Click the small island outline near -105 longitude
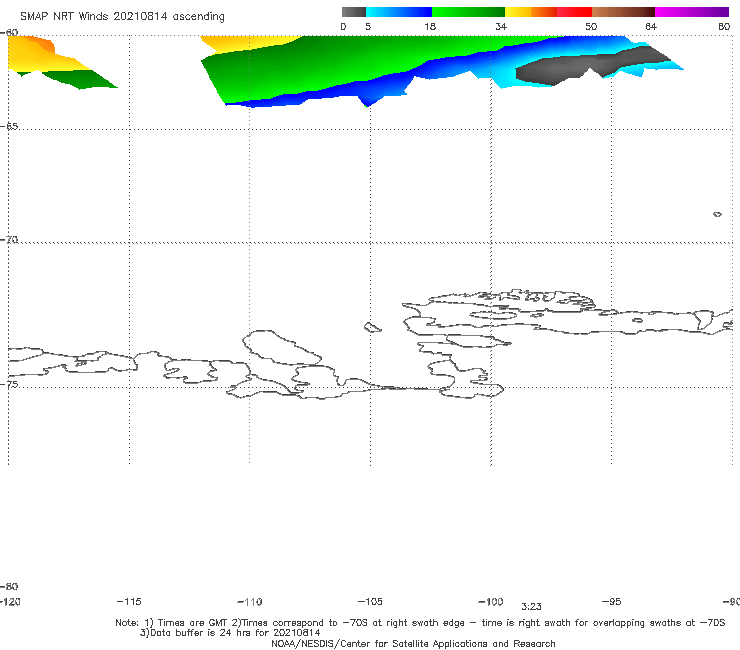This screenshot has height=650, width=740. pyautogui.click(x=372, y=327)
